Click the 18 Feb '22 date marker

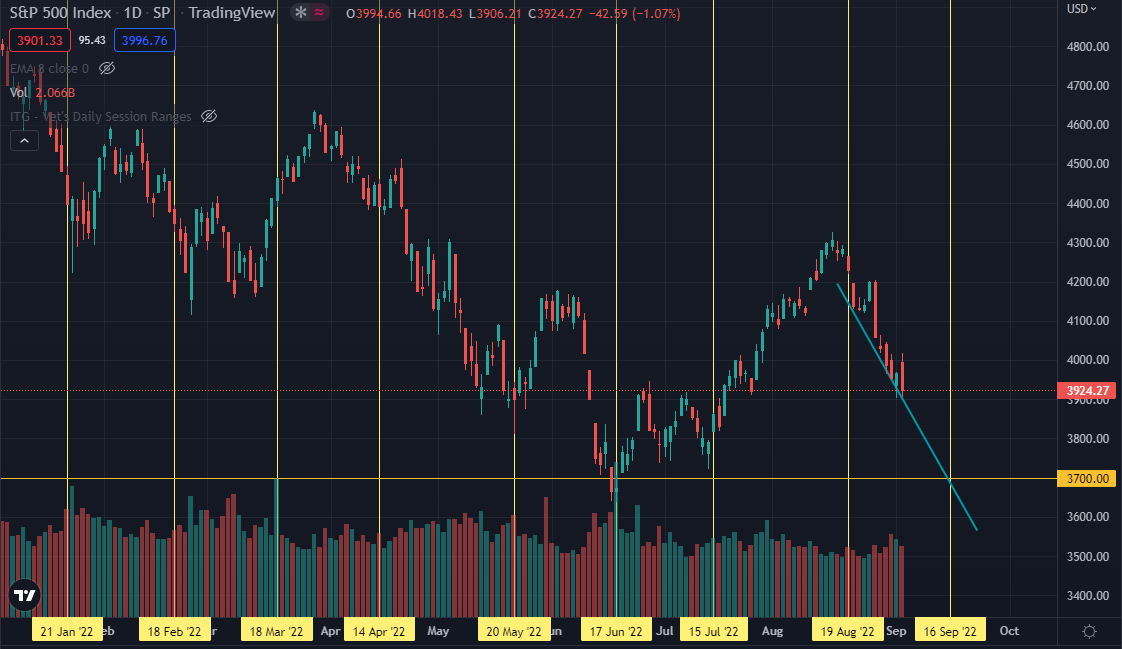(175, 631)
